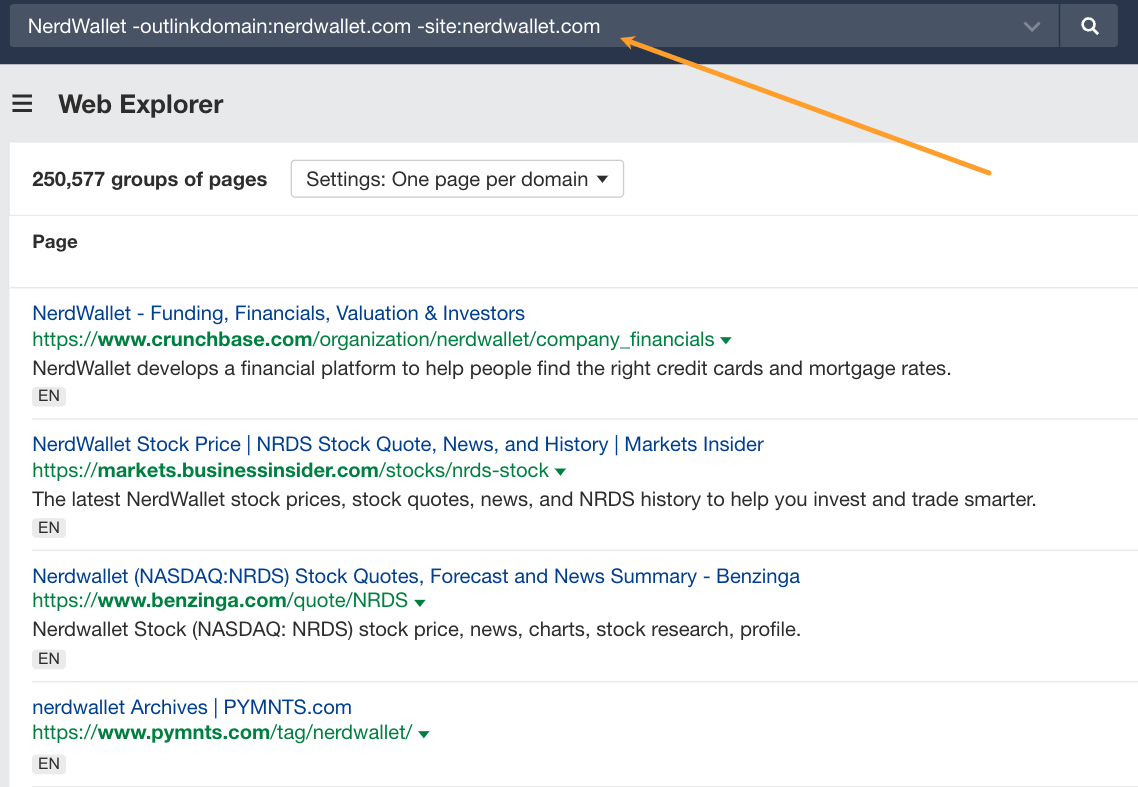Expand the caret beside the Benzinga URL

point(419,602)
